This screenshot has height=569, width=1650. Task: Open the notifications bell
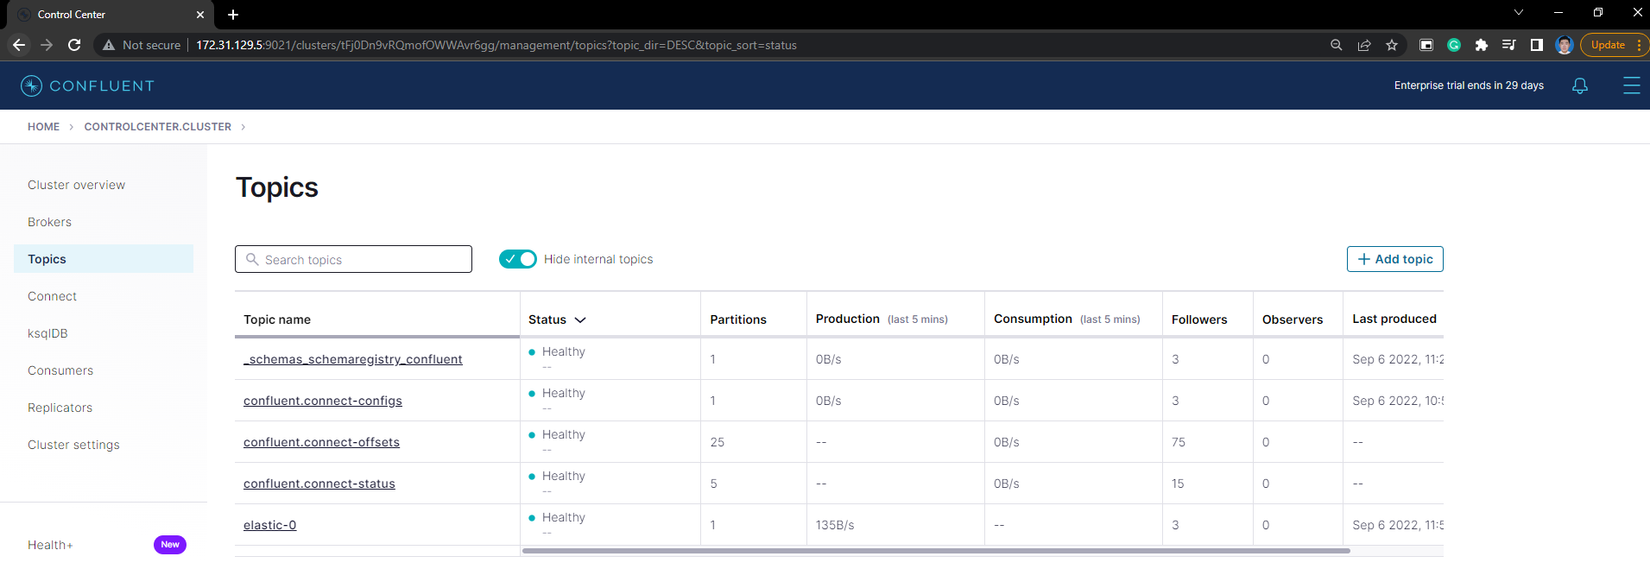[x=1580, y=86]
